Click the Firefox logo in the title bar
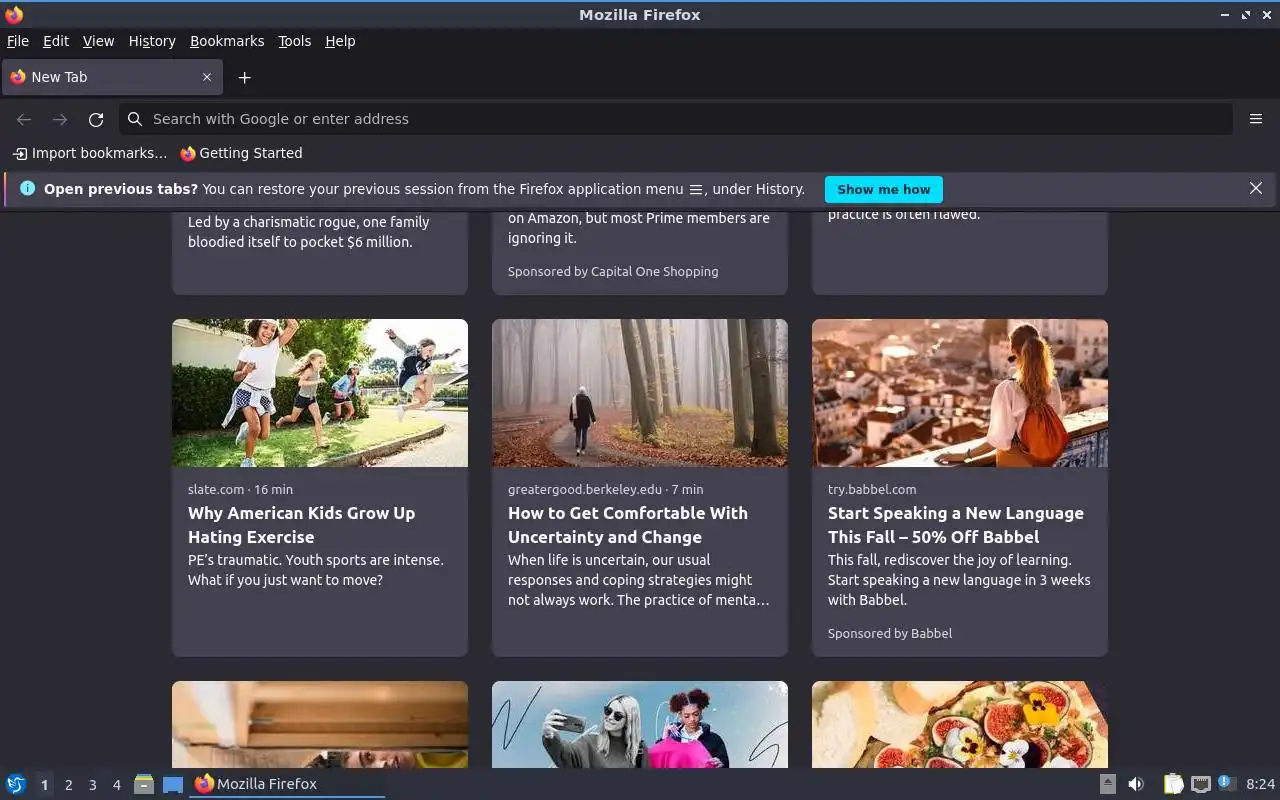 [14, 15]
